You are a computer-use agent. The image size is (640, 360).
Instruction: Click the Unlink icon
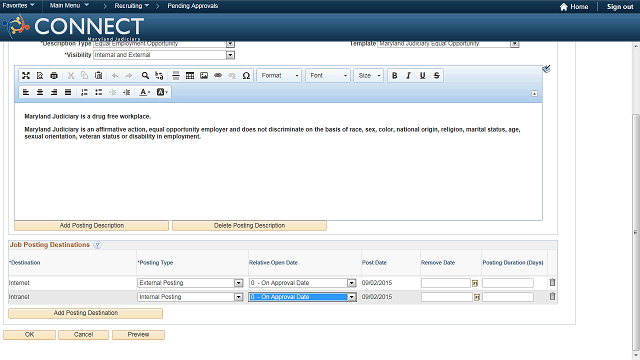click(232, 76)
